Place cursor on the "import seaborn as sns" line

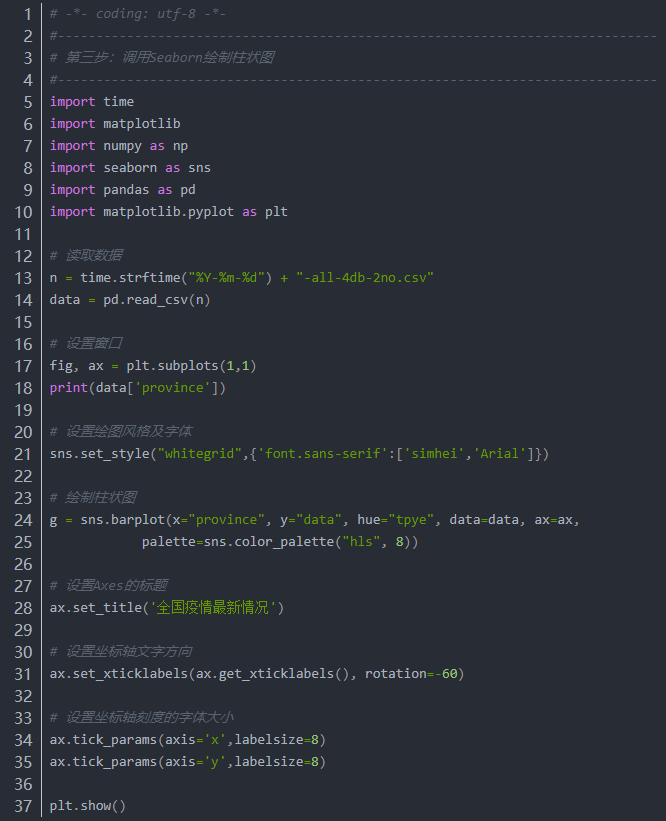coord(130,168)
